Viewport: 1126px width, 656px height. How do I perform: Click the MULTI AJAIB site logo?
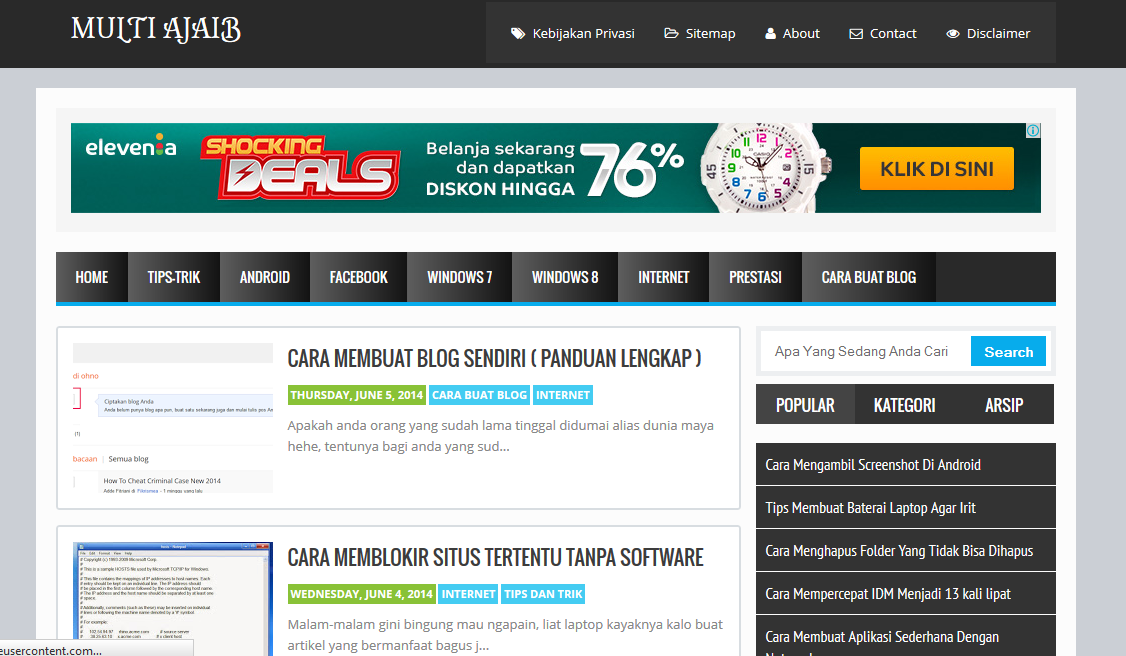(x=156, y=29)
